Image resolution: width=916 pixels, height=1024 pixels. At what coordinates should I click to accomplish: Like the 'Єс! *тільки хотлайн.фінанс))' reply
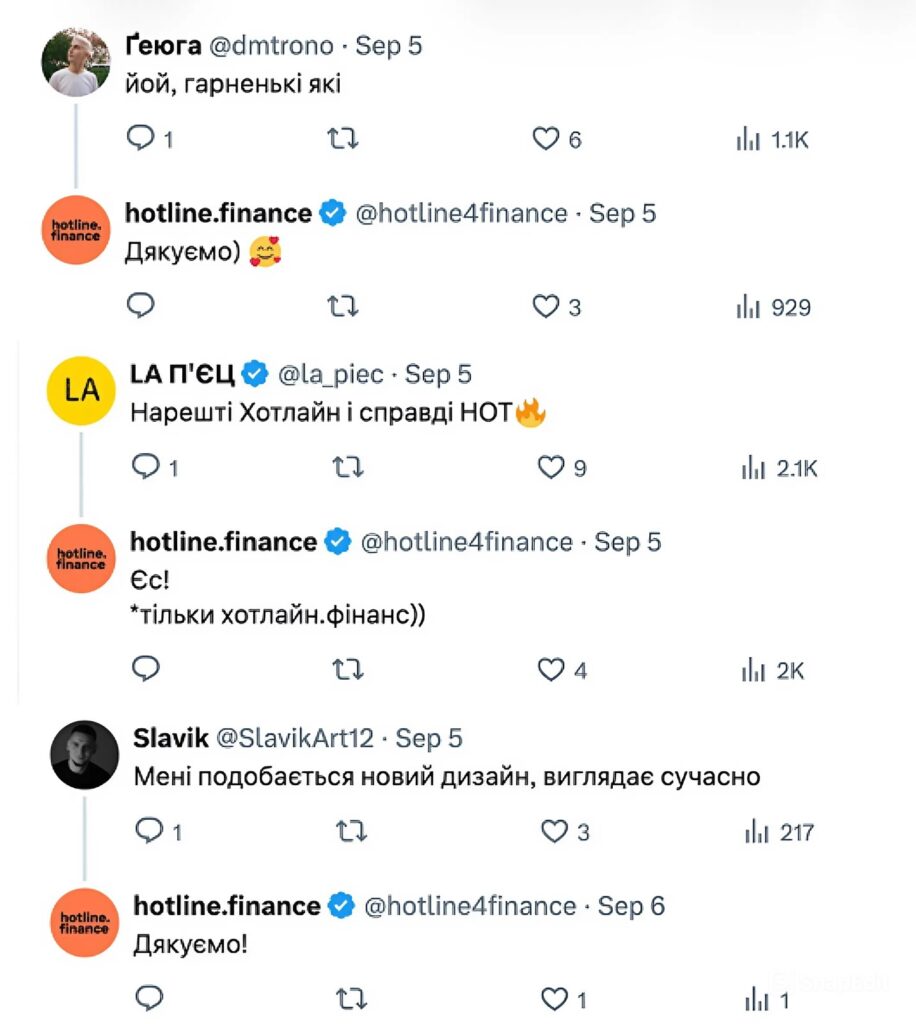click(x=551, y=670)
